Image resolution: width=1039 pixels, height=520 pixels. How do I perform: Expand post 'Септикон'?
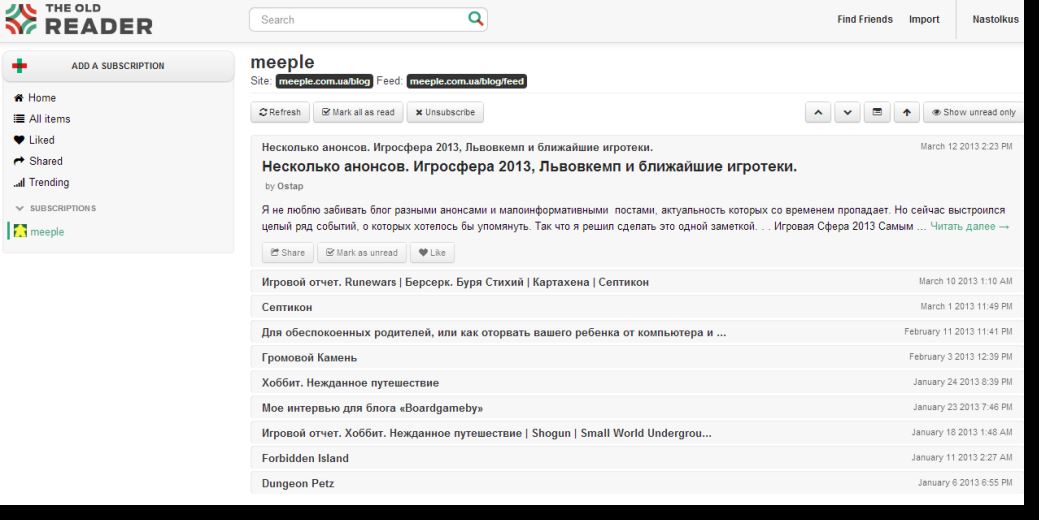coord(637,307)
